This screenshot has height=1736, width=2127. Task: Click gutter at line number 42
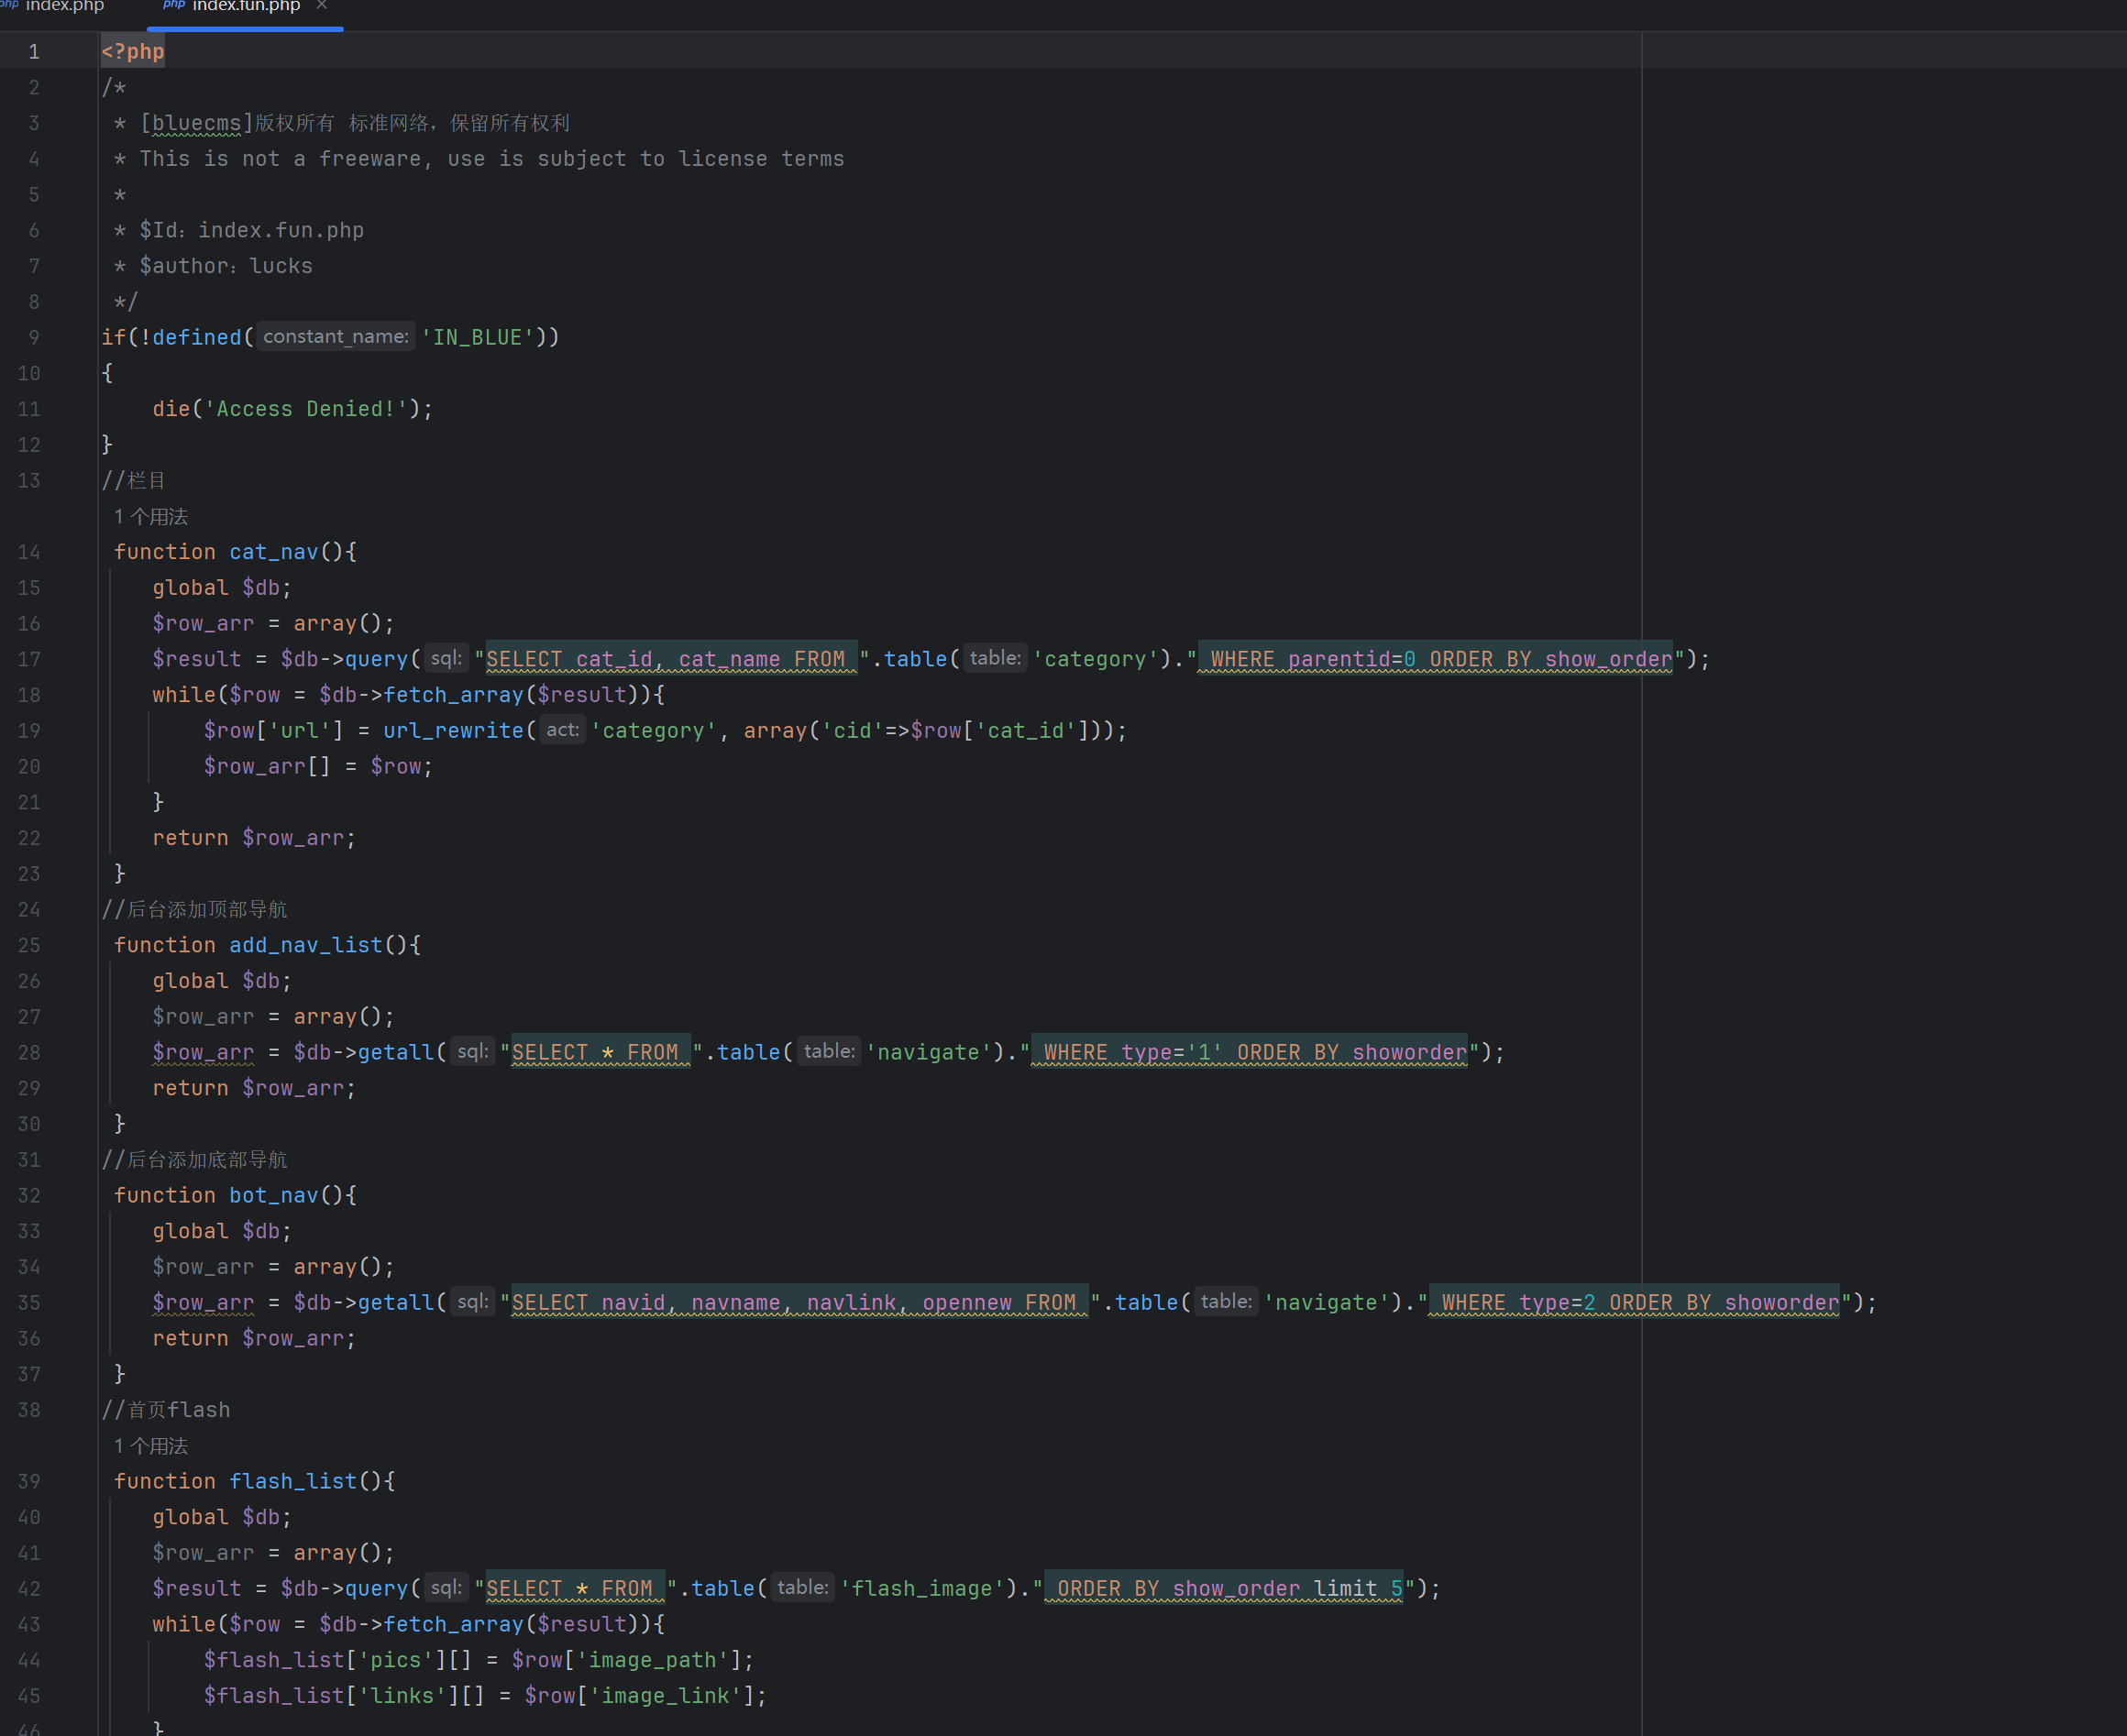(29, 1588)
